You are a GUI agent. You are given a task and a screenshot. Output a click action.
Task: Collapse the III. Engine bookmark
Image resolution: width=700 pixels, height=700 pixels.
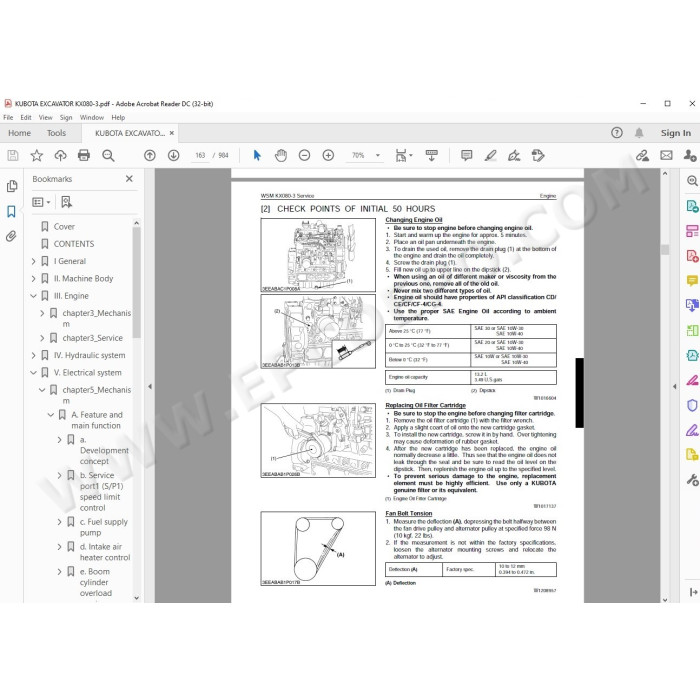point(33,296)
